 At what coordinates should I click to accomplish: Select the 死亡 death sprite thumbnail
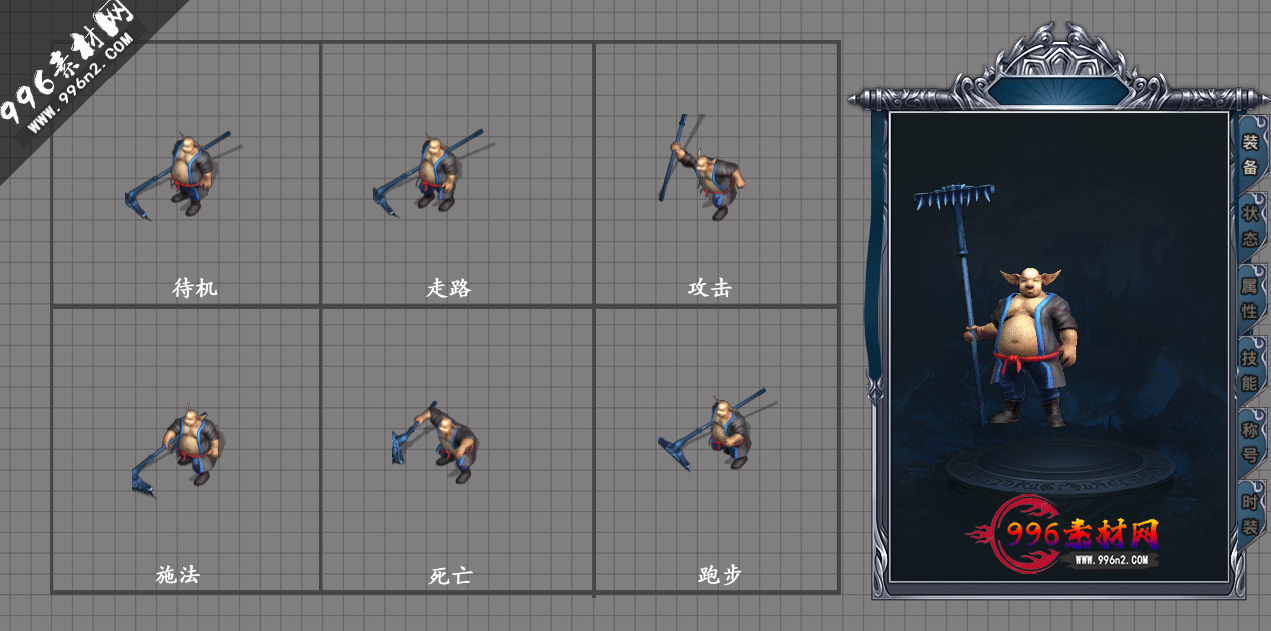point(435,443)
